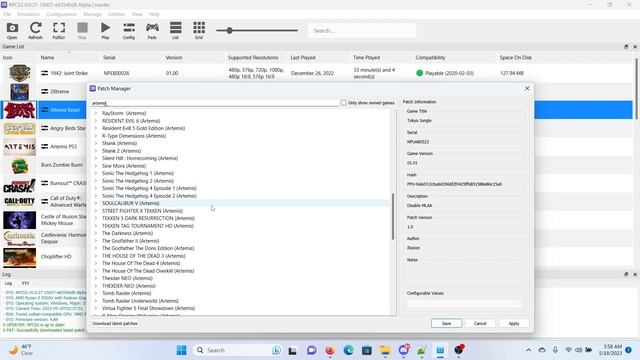Expand Sine Mora (Artemis) entry
Screen dimensions: 640x360
[96, 166]
